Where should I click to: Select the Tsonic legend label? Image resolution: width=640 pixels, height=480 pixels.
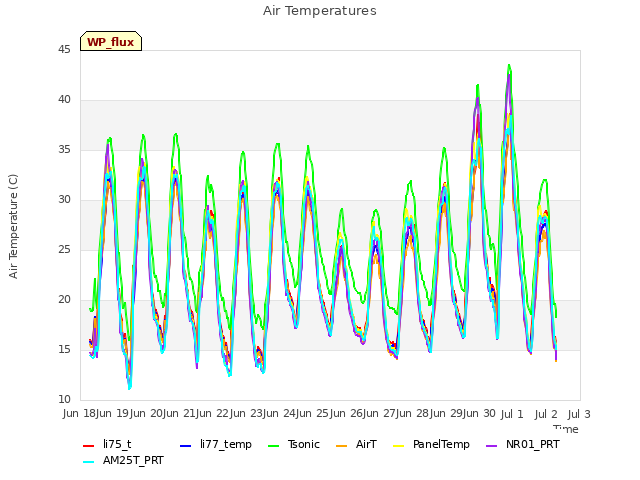(x=304, y=444)
